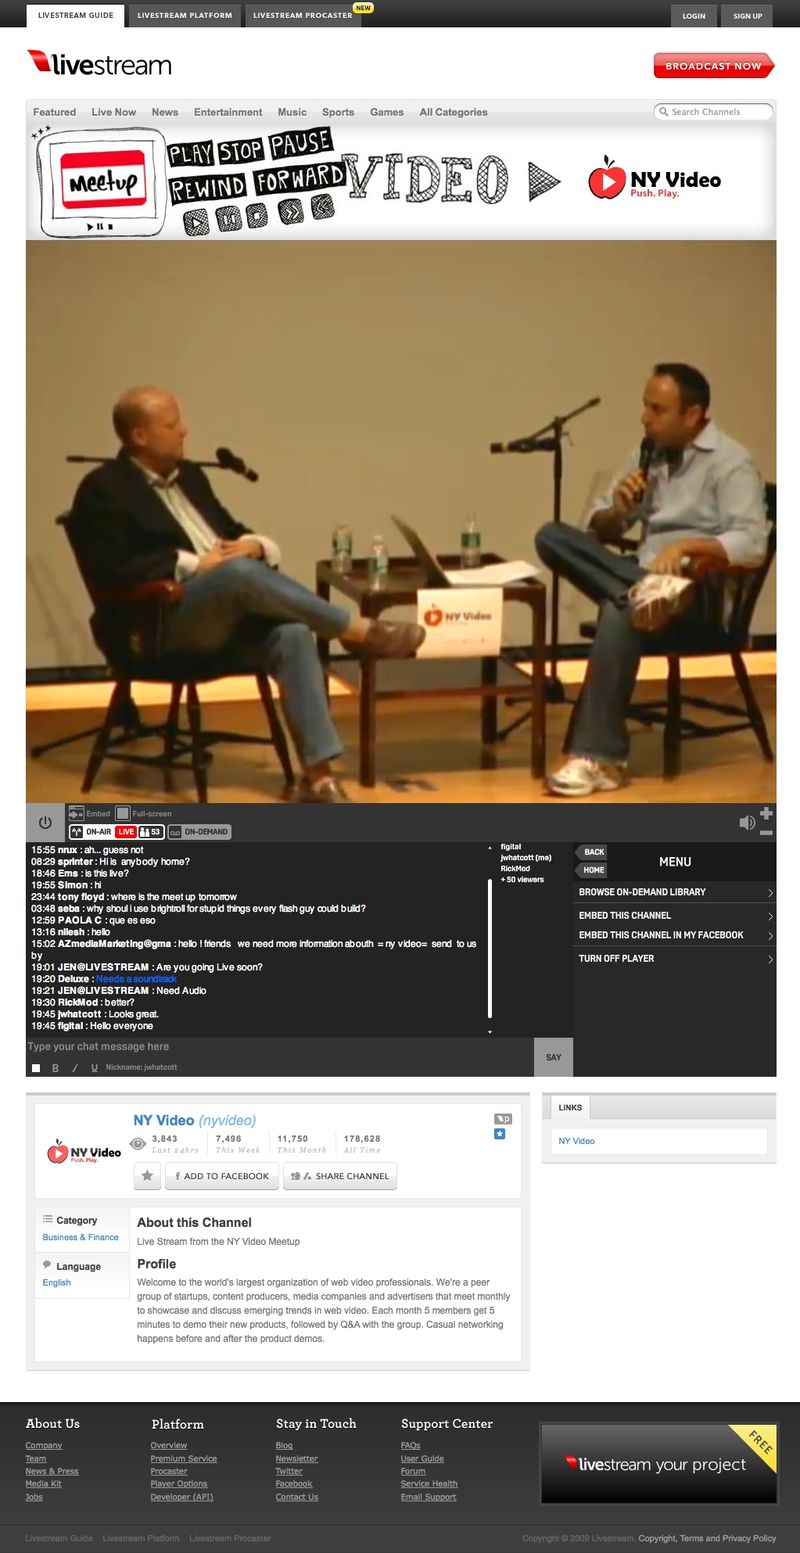The height and width of the screenshot is (1553, 800).
Task: Click the chat text color square
Action: click(x=36, y=1068)
